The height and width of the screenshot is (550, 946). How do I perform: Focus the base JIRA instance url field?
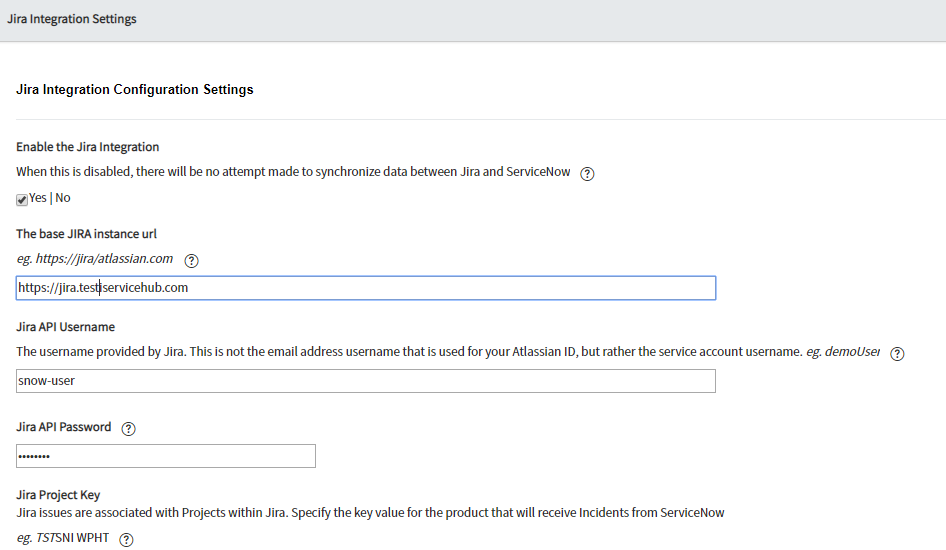pyautogui.click(x=366, y=288)
